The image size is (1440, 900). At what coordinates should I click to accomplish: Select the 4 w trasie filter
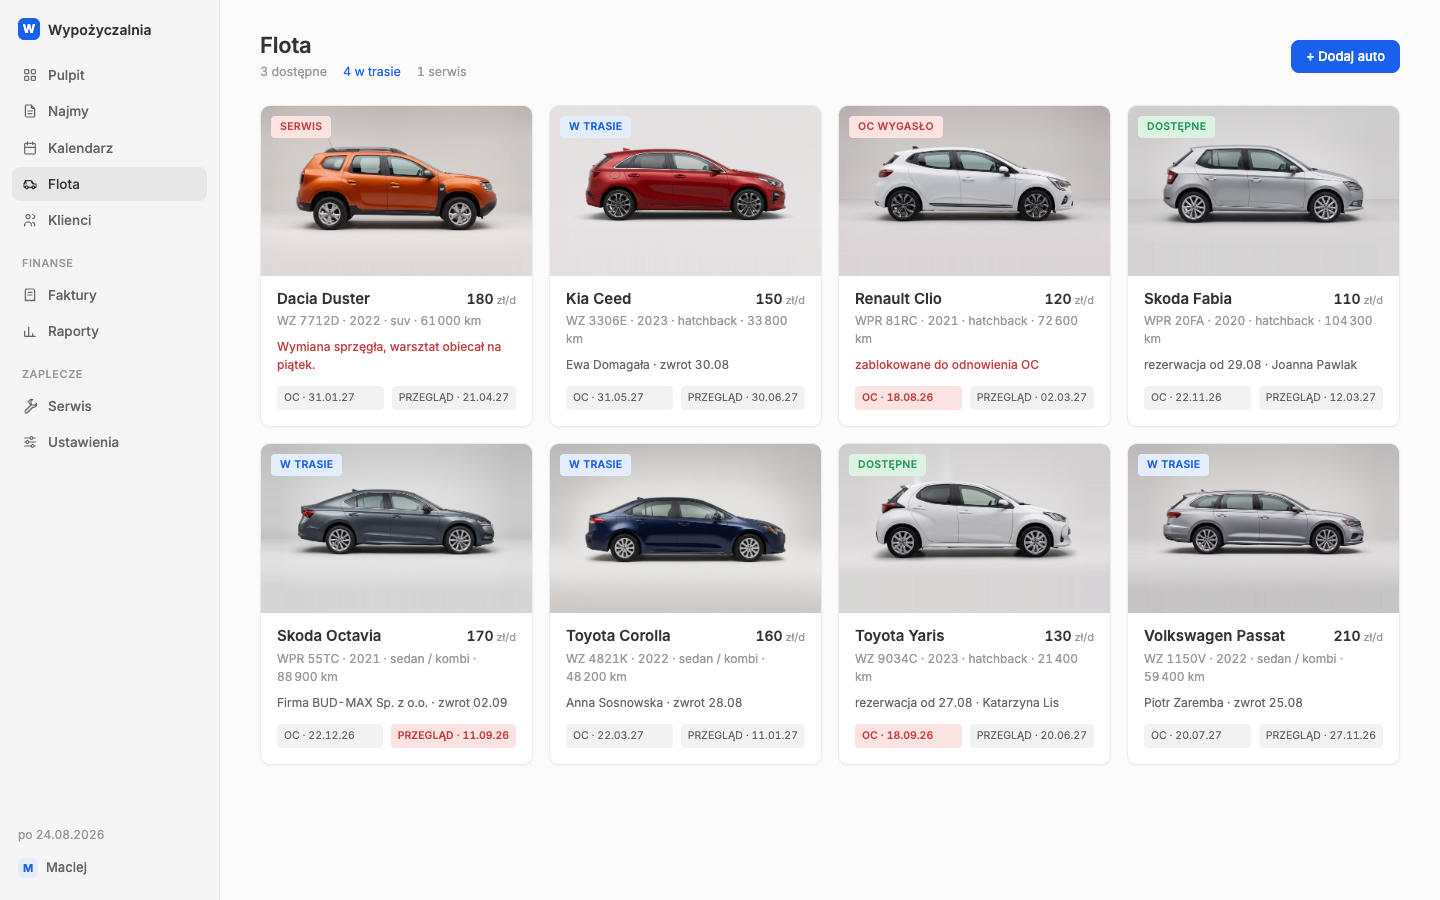(372, 72)
